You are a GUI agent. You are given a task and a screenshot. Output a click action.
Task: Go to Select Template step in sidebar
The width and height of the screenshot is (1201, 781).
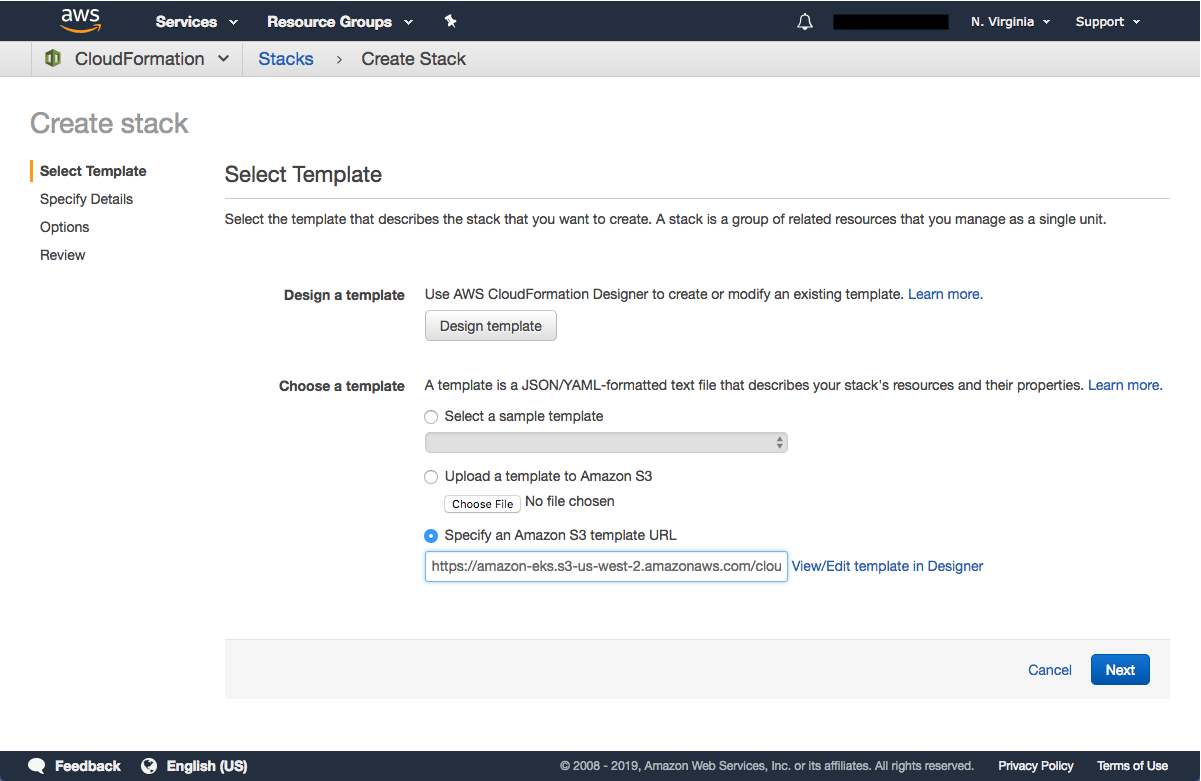tap(93, 171)
